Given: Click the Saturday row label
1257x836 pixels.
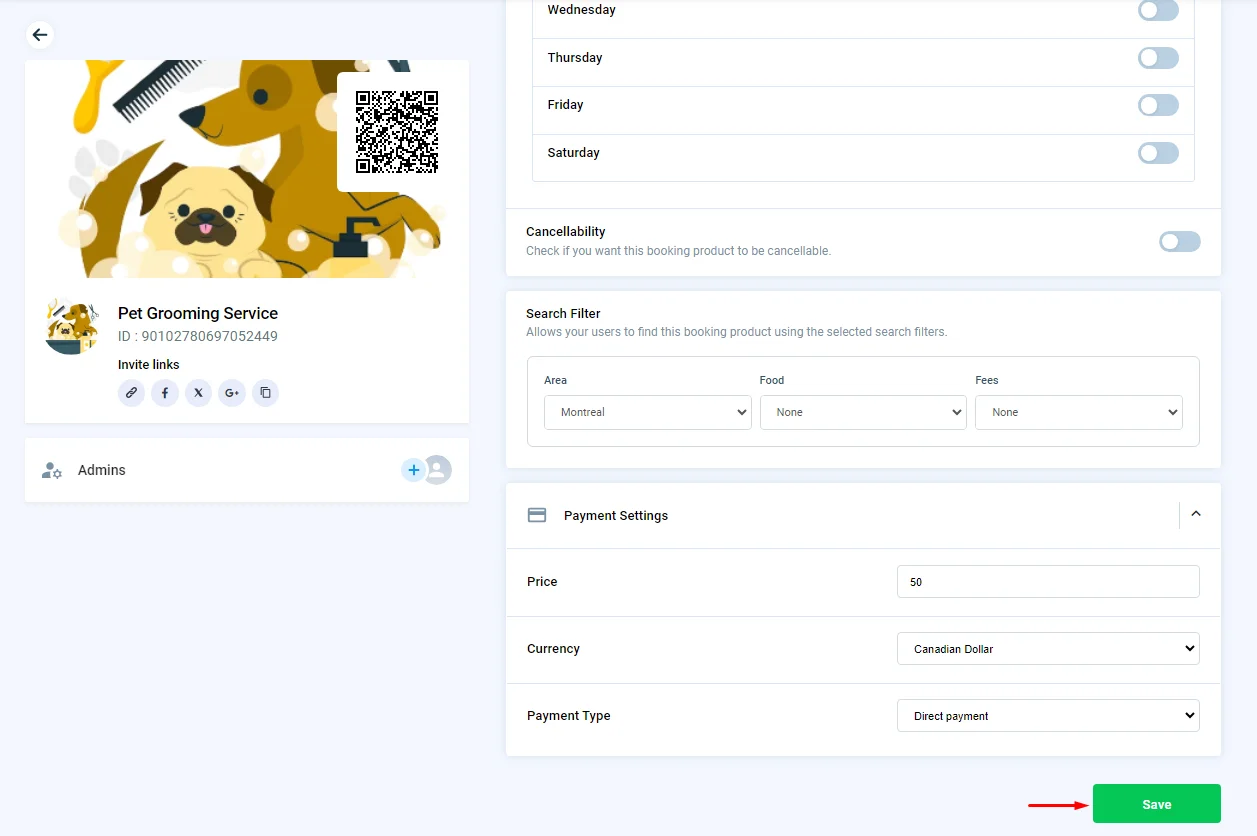Looking at the screenshot, I should point(574,153).
